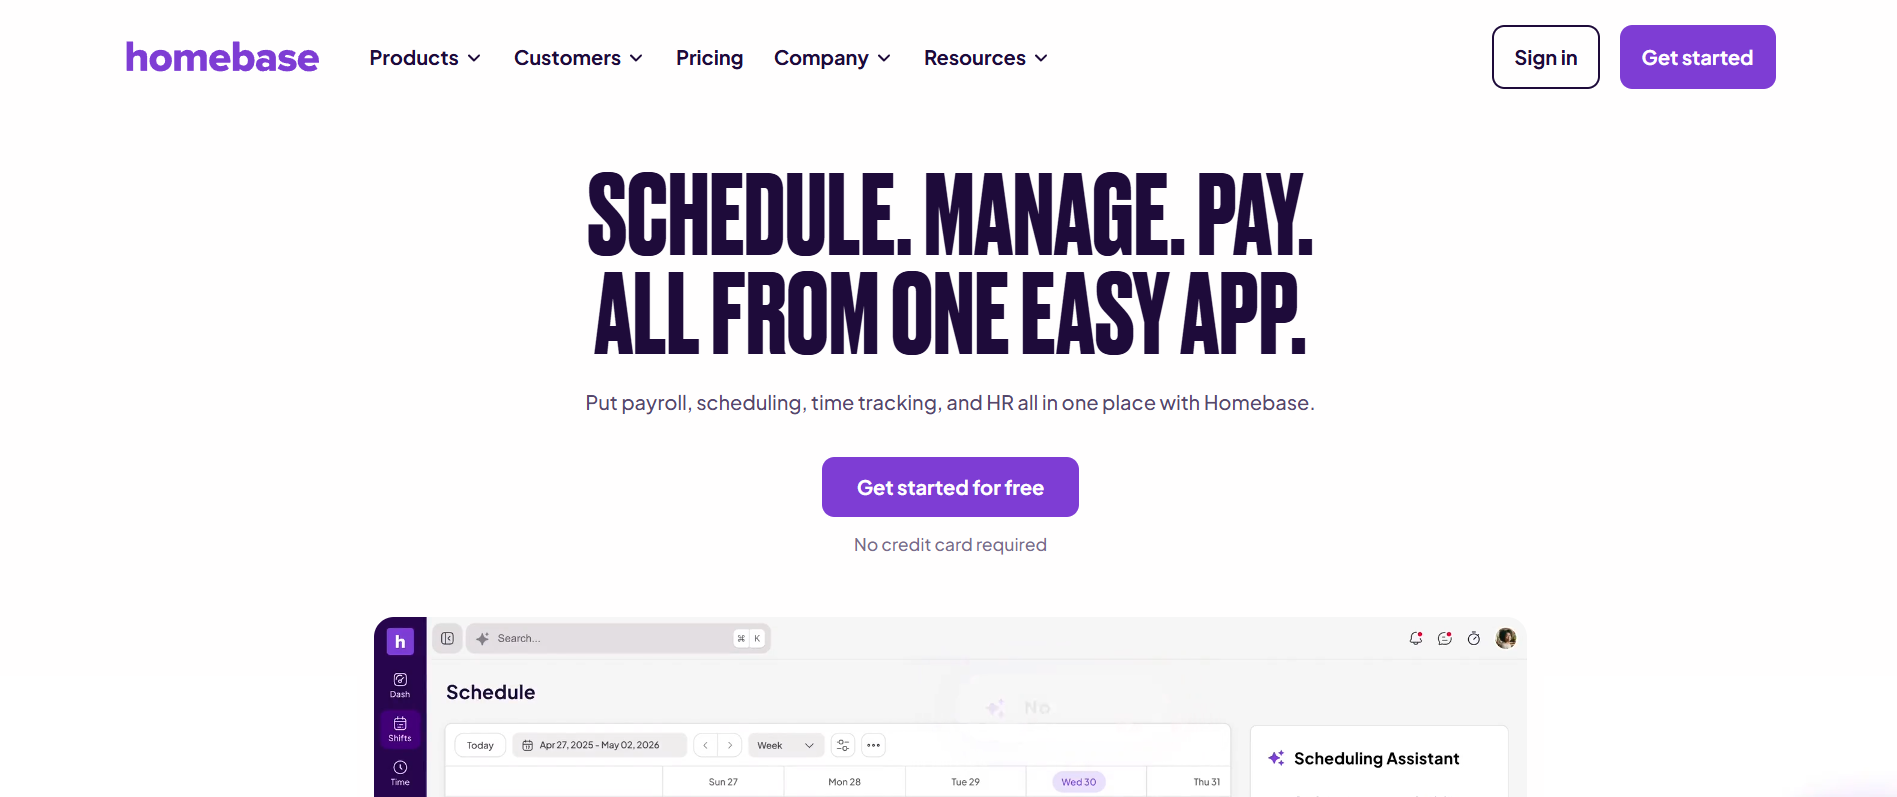Expand the Customers menu
Screen dimensions: 1897x797
pyautogui.click(x=578, y=58)
